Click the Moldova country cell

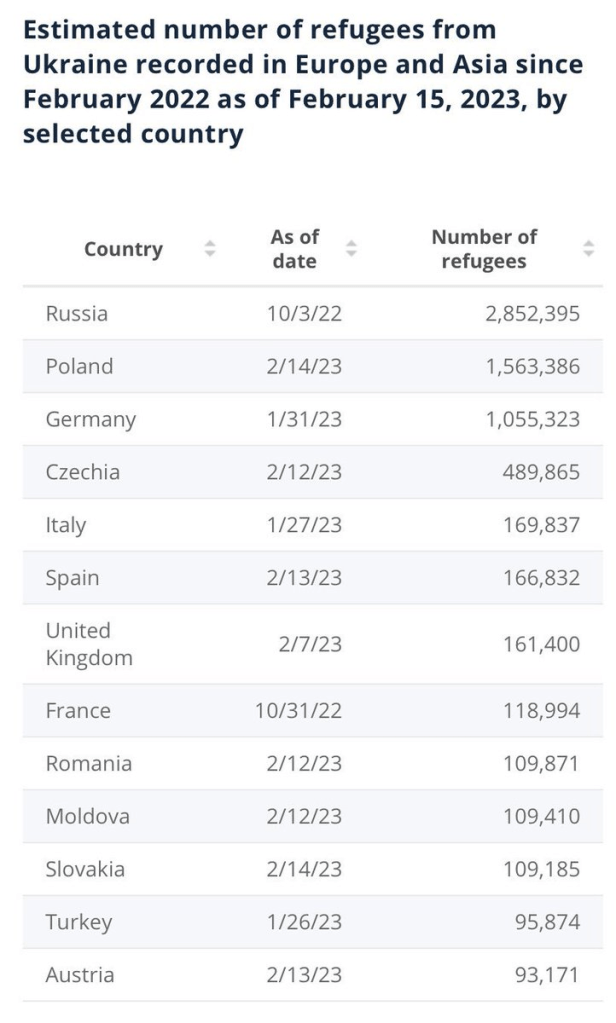(x=88, y=817)
